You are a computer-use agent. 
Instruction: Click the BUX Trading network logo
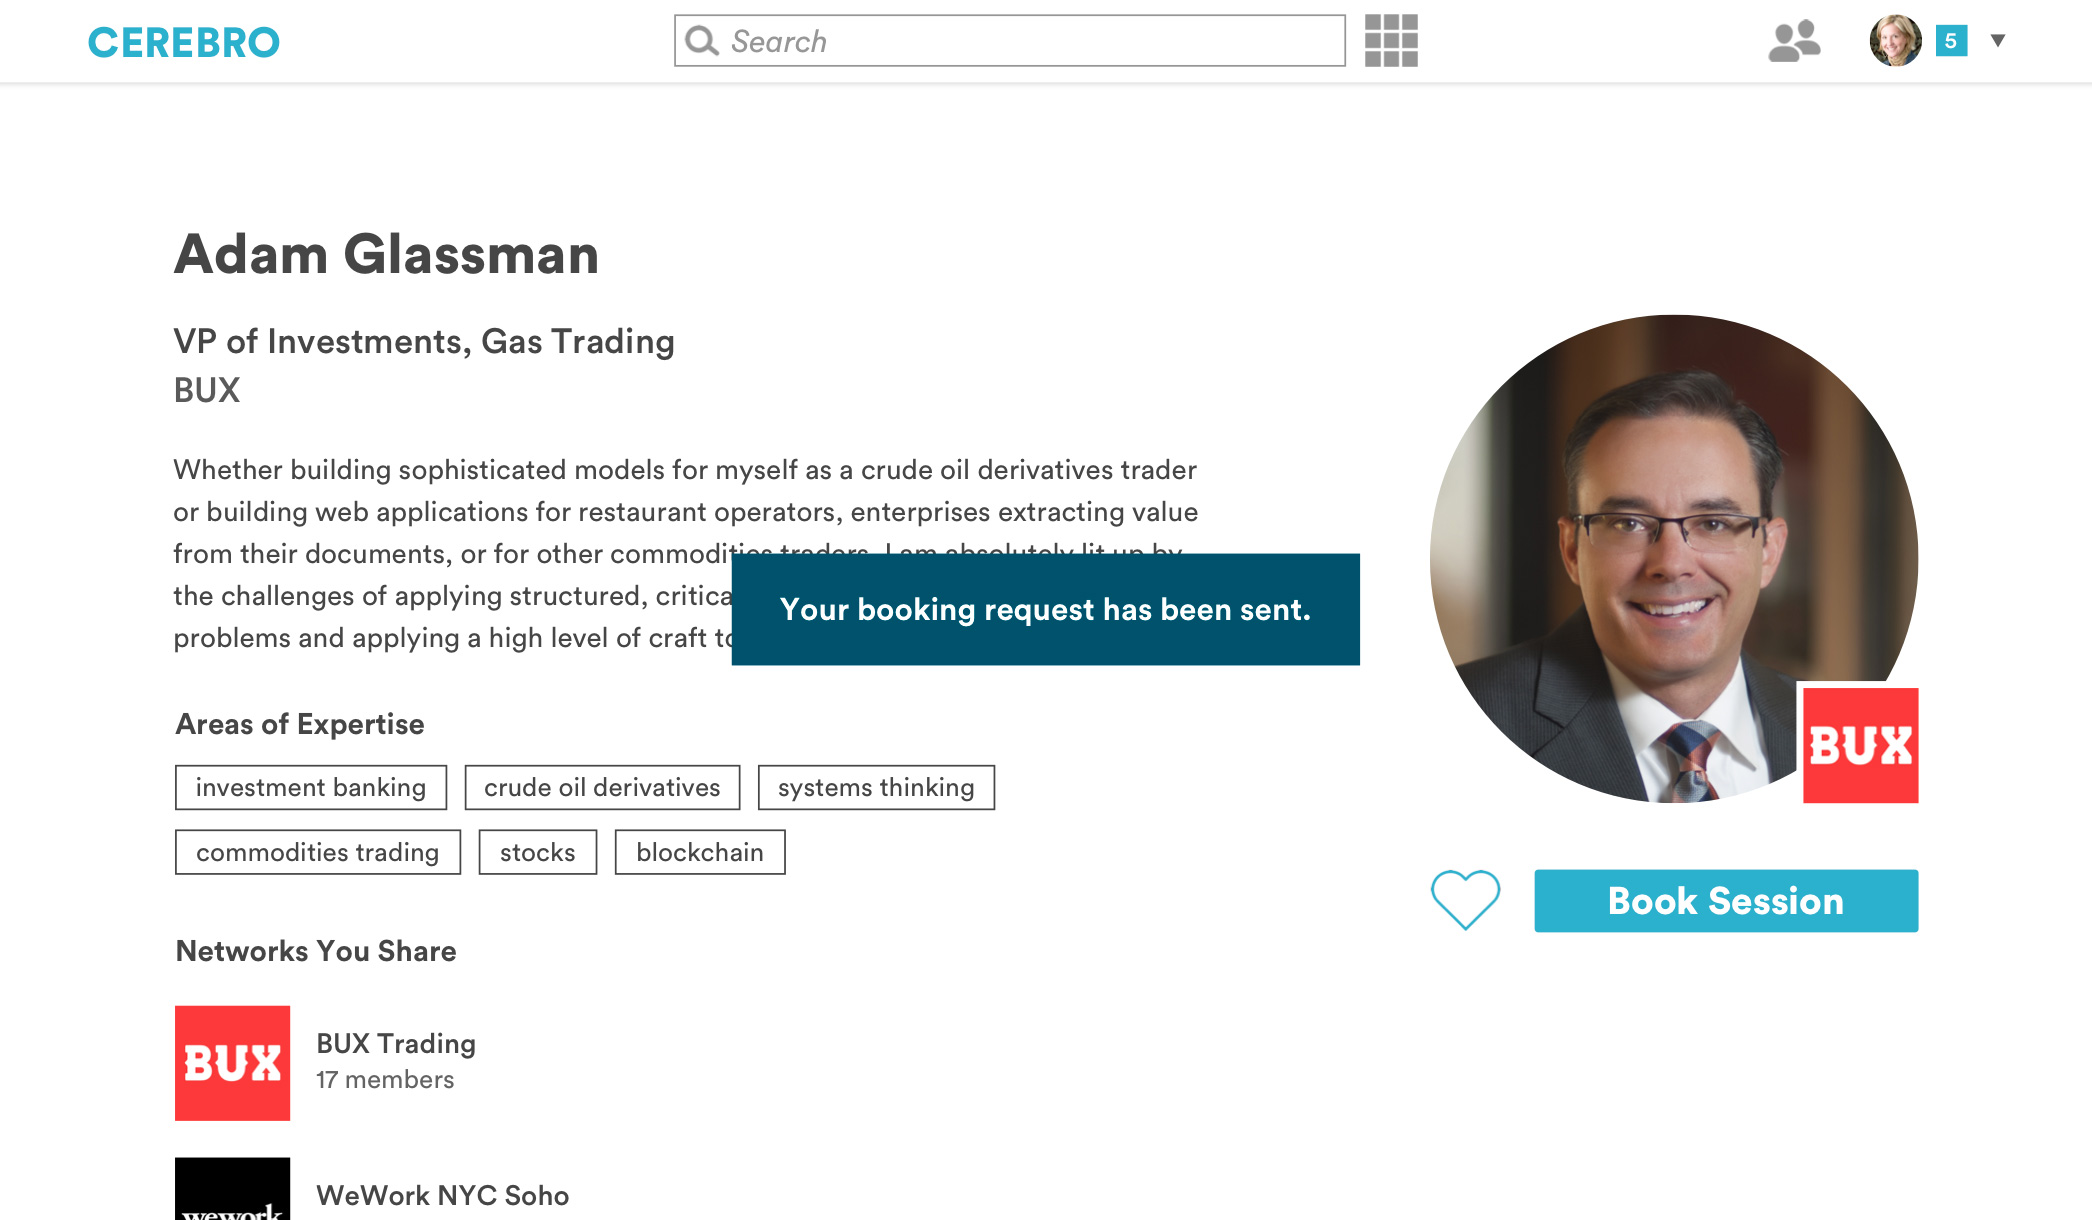(x=232, y=1063)
